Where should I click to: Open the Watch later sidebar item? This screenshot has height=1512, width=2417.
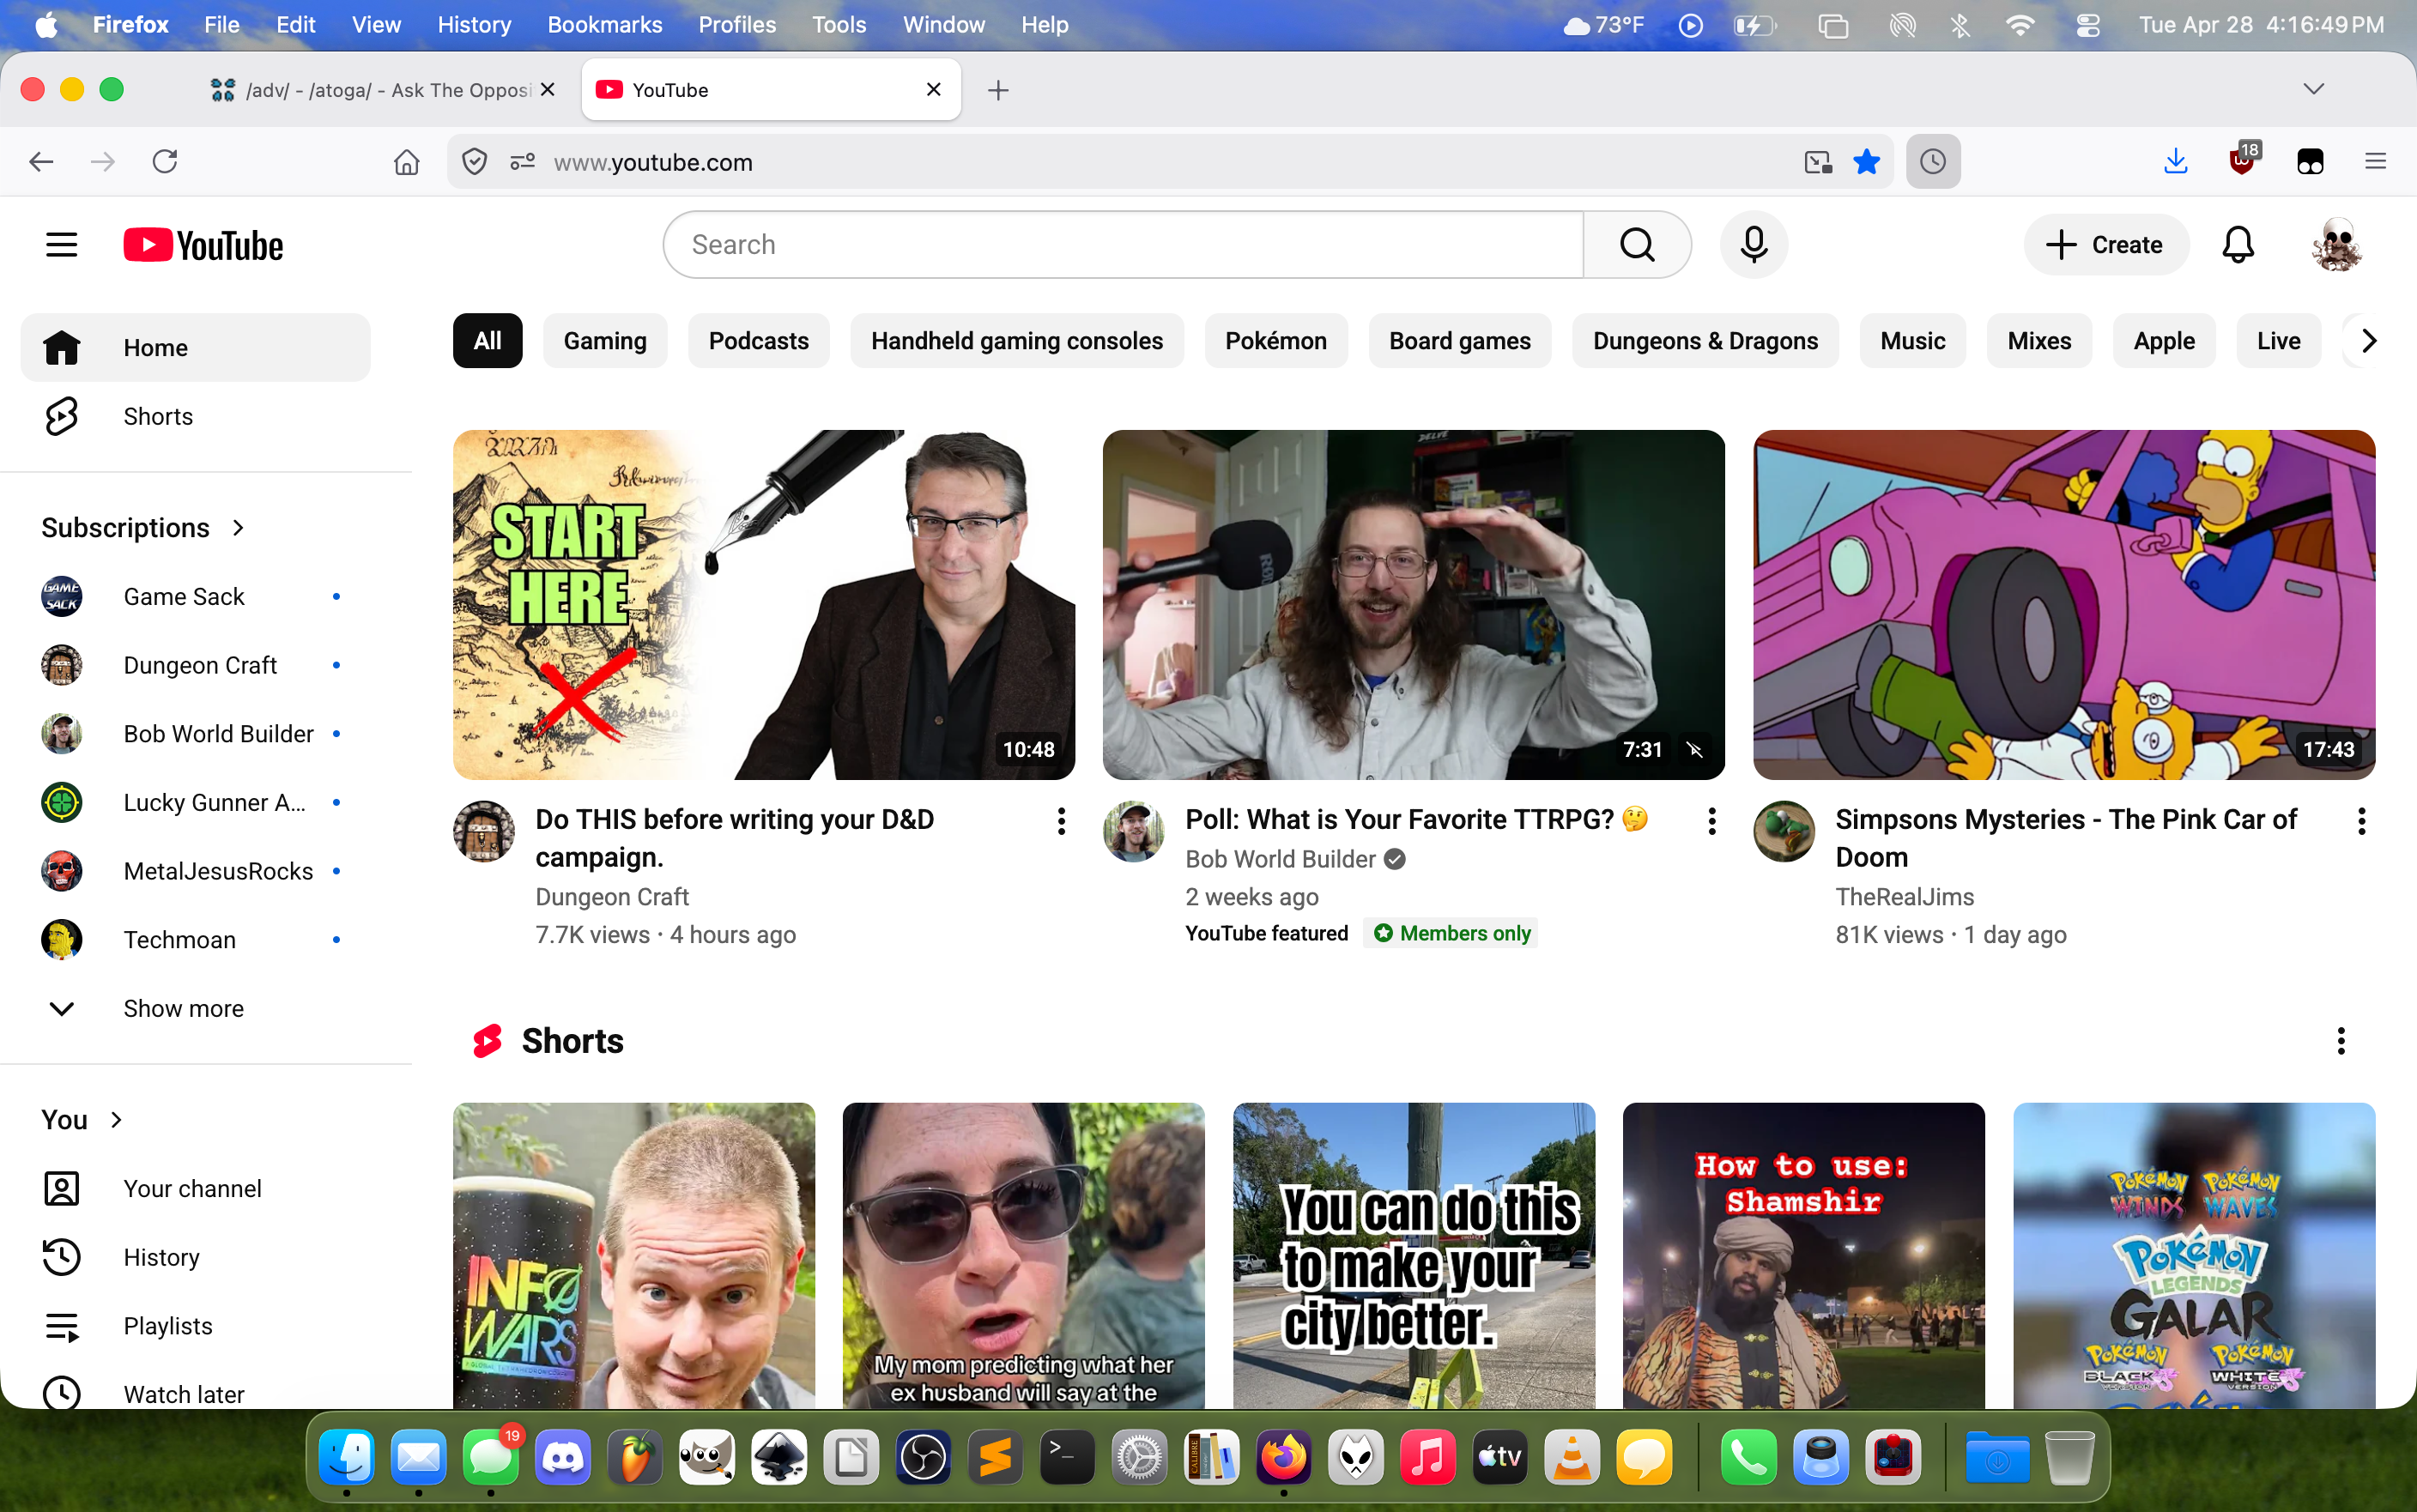point(184,1393)
